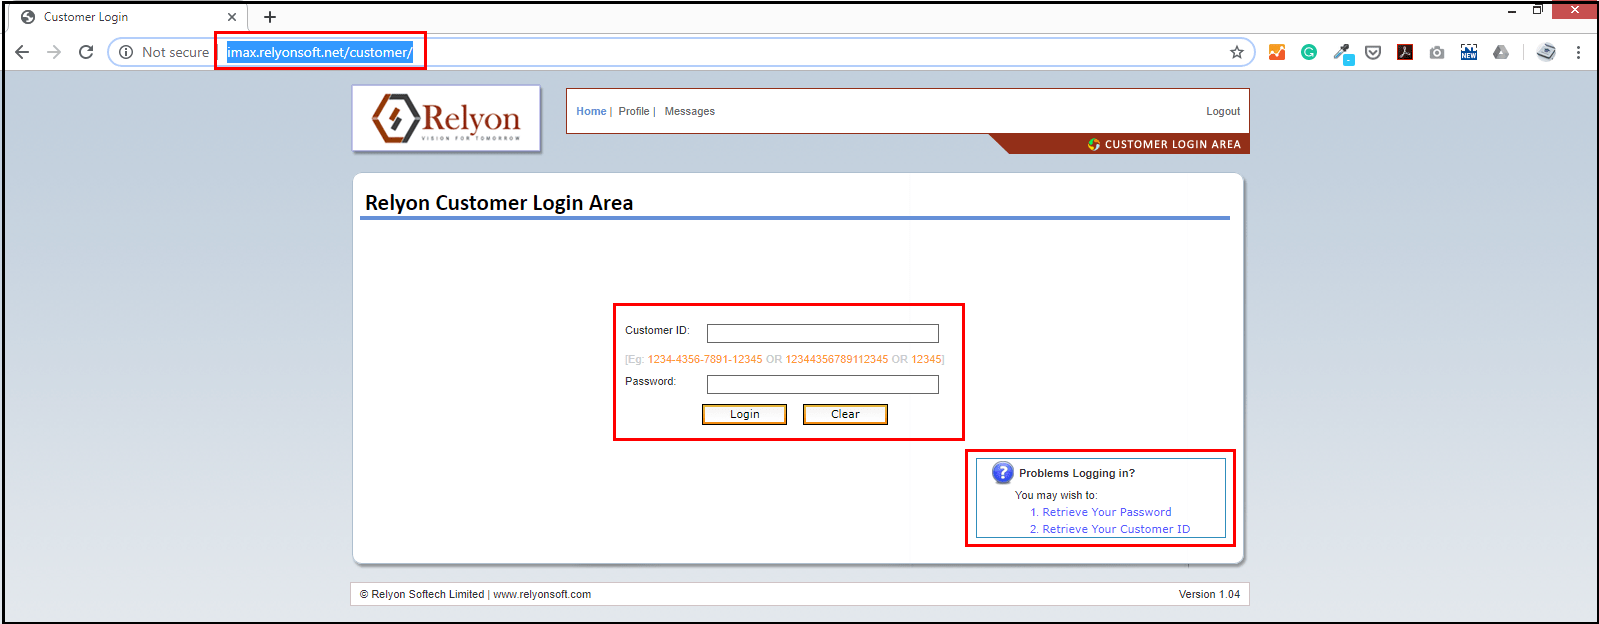
Task: Click the blue question mark help icon
Action: click(1003, 472)
